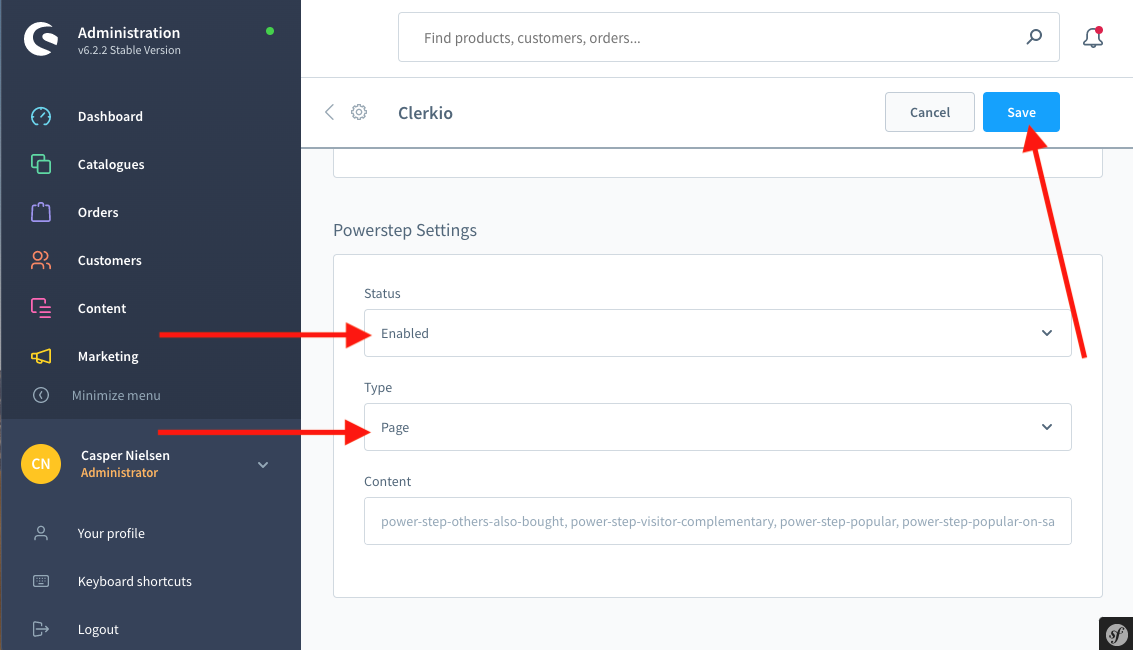1133x650 pixels.
Task: Click the Catalogues sidebar icon
Action: [41, 164]
